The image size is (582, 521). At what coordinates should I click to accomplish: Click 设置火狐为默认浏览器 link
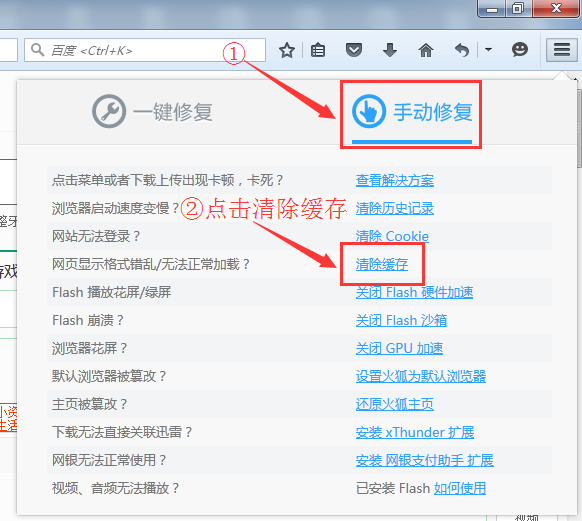pyautogui.click(x=421, y=376)
